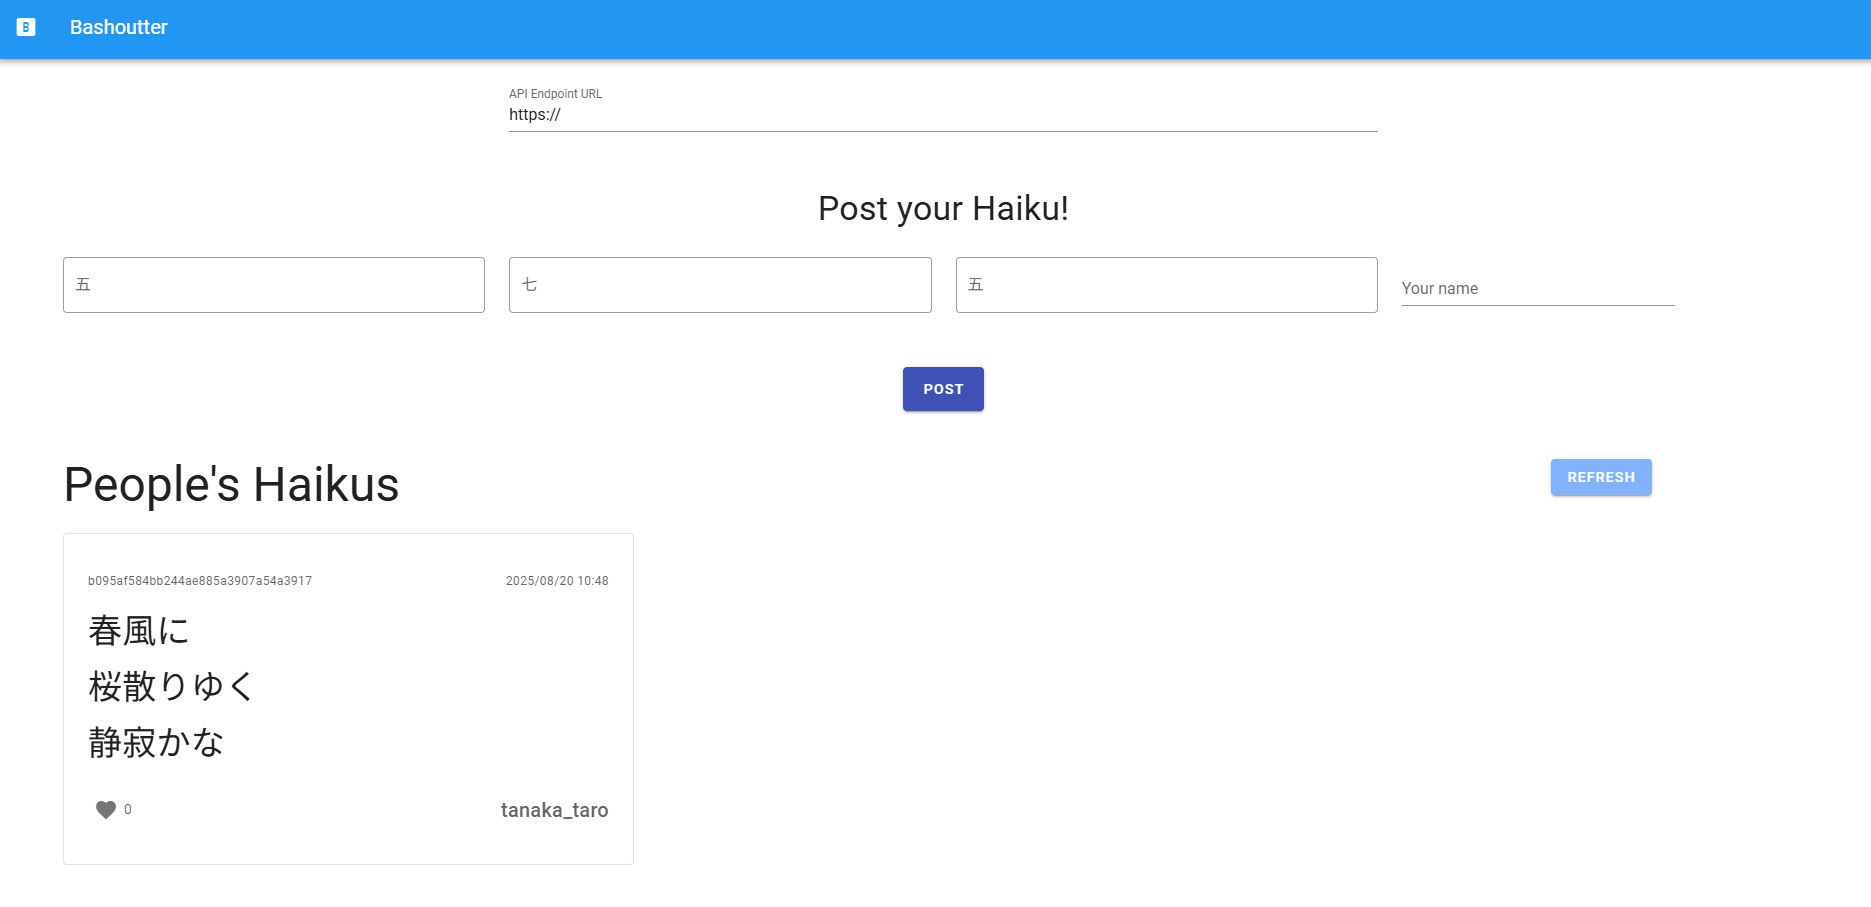Focus the Your name field

pyautogui.click(x=1538, y=289)
